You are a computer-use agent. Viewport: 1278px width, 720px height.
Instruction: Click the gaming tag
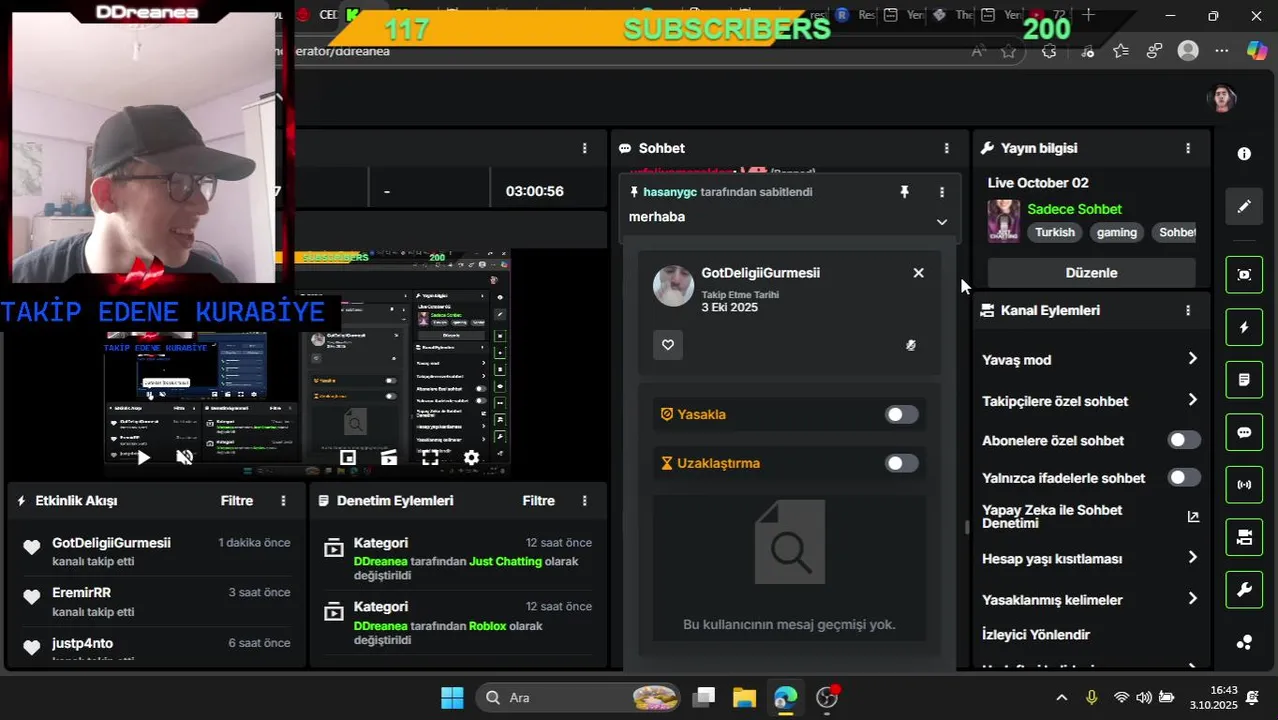(1117, 232)
